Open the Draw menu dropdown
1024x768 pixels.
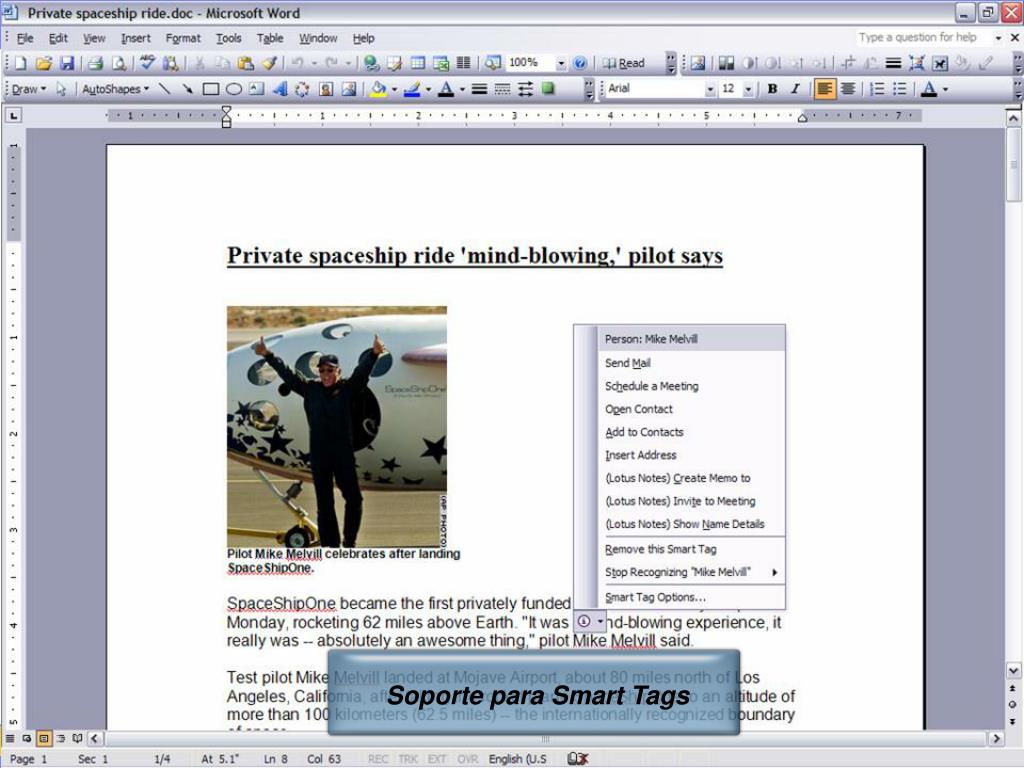pos(29,89)
